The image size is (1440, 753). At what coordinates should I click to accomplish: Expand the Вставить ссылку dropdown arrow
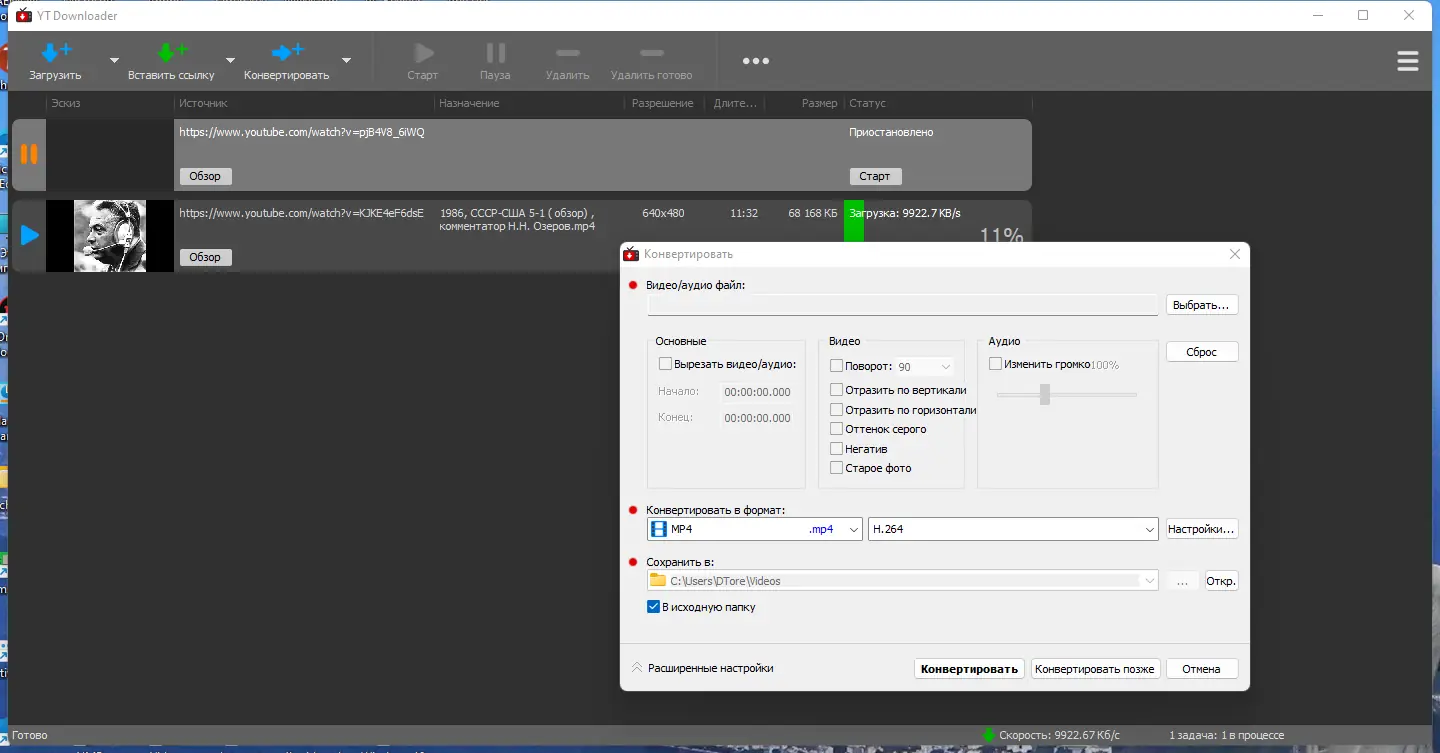click(230, 60)
